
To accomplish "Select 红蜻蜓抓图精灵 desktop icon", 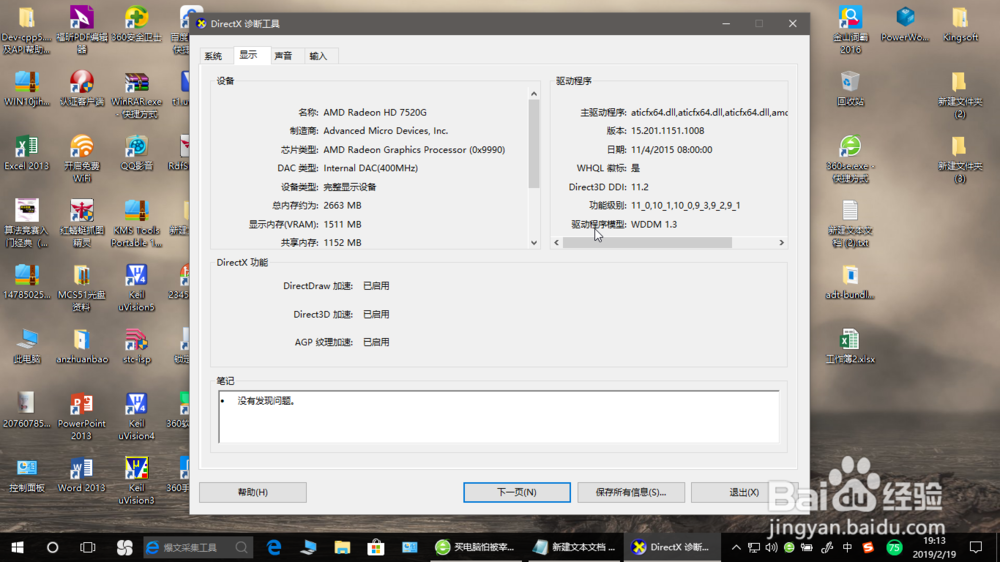I will [82, 223].
